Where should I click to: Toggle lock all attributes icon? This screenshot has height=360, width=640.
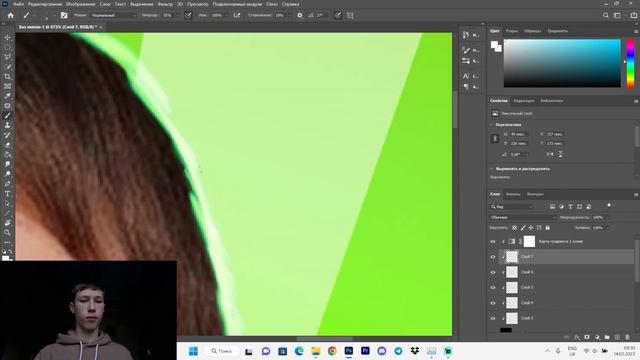click(x=548, y=228)
